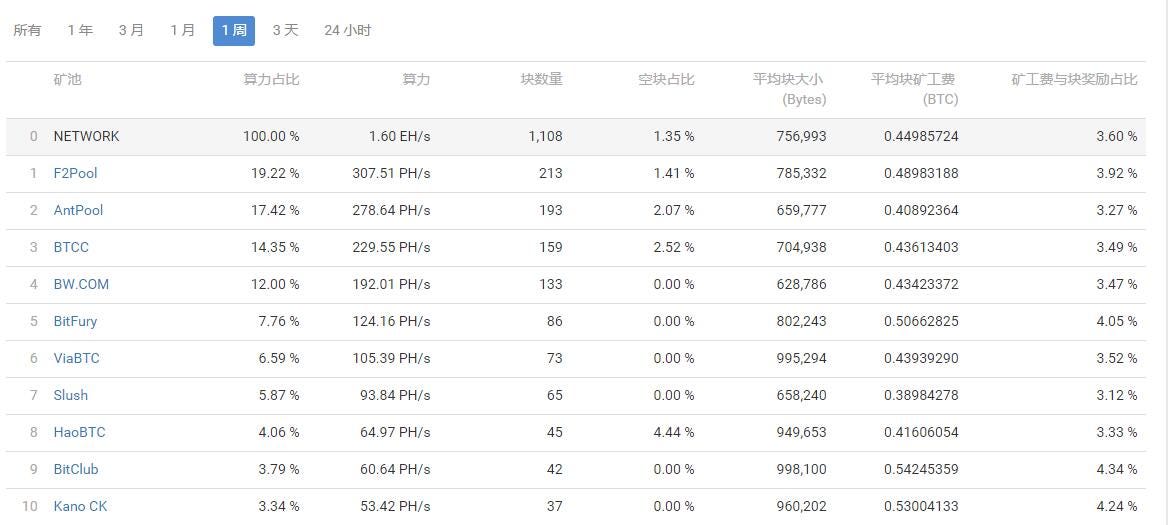Open the Kano CK pool link
This screenshot has height=525, width=1168.
coord(80,506)
